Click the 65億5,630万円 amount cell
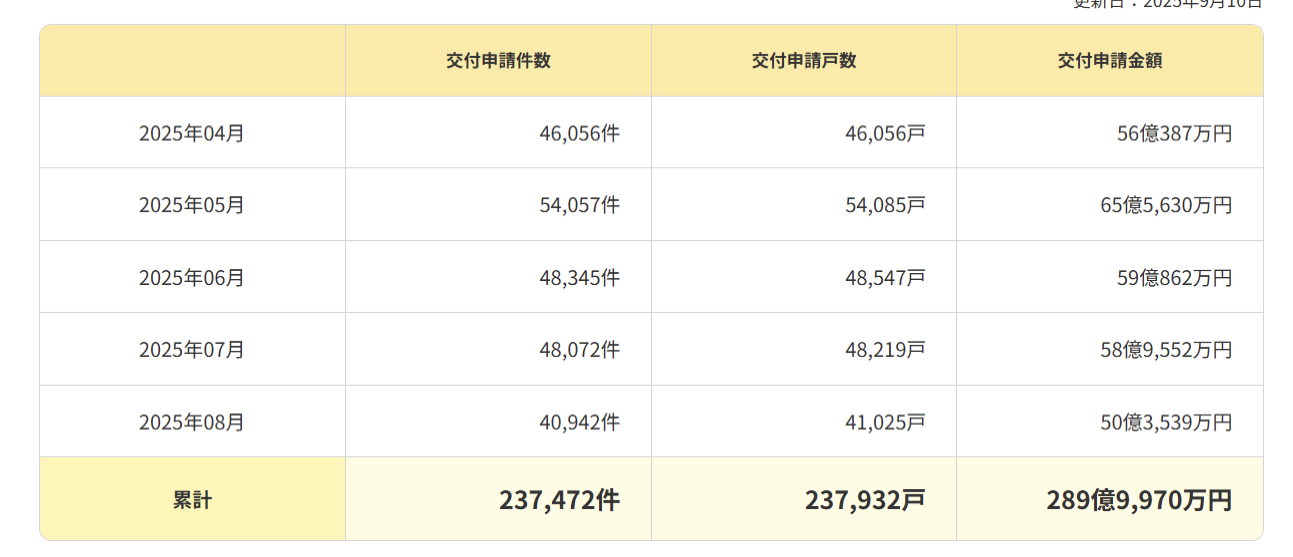The height and width of the screenshot is (557, 1293). (1166, 205)
